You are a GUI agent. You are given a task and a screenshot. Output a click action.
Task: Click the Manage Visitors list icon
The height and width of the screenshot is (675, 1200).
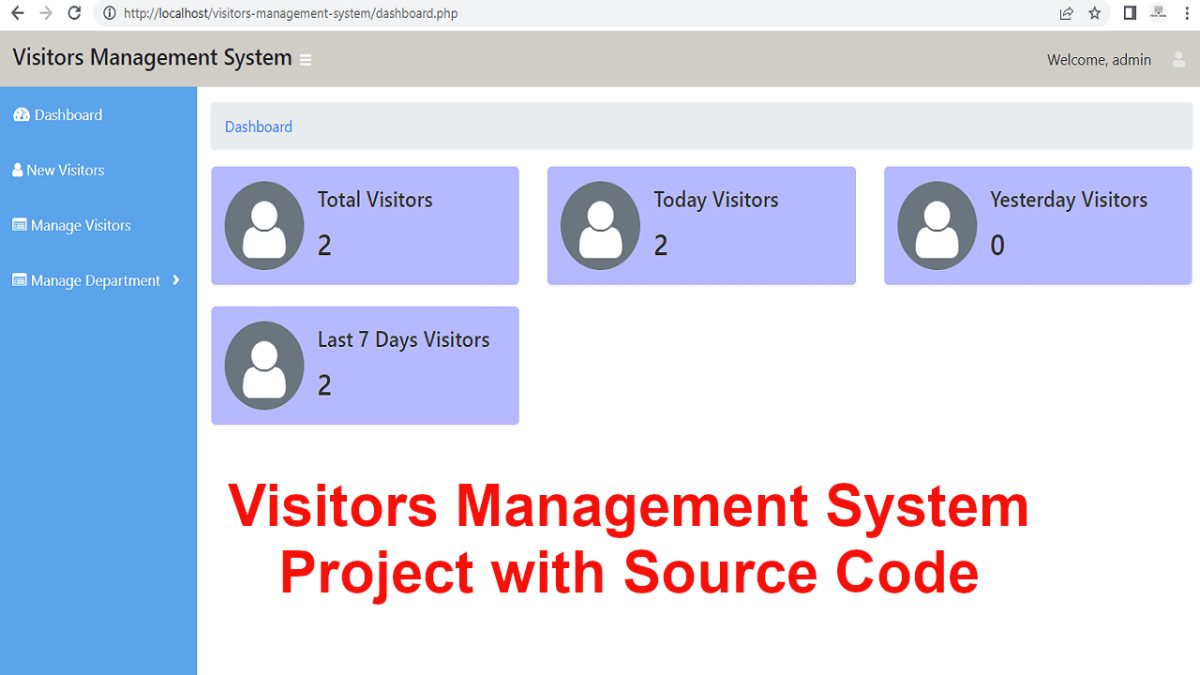pos(19,224)
